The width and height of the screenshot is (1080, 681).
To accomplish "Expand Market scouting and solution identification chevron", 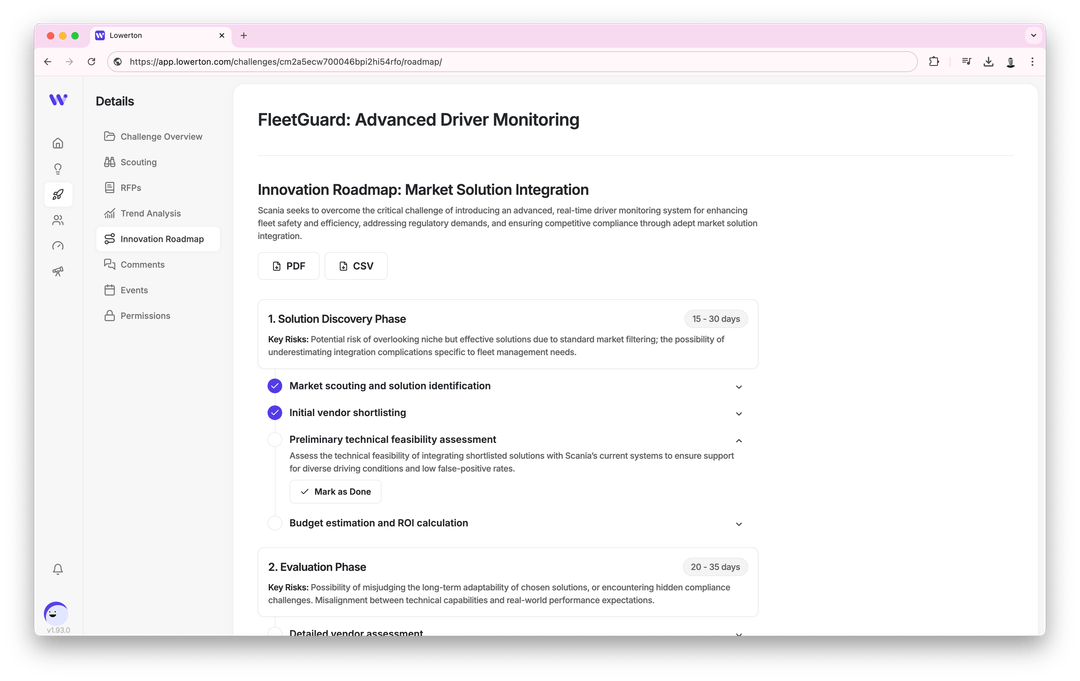I will tap(739, 387).
